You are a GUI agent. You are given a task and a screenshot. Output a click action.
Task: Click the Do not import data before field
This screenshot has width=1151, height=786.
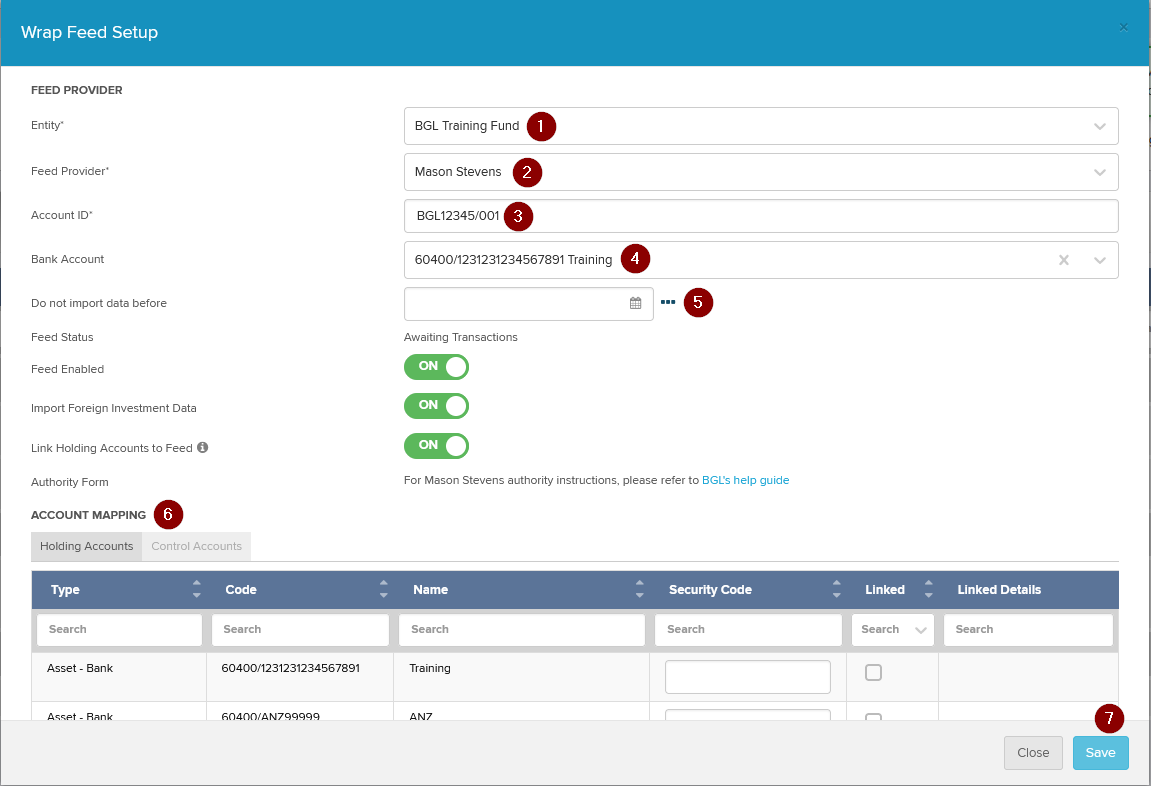coord(529,303)
